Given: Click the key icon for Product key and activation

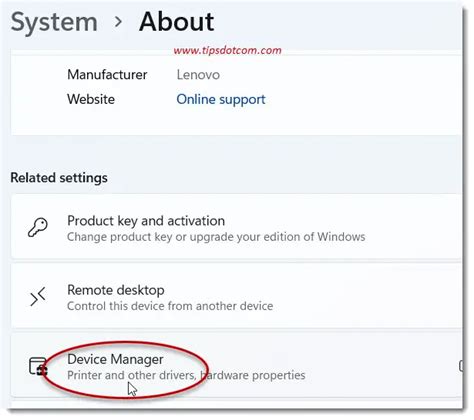Looking at the screenshot, I should (38, 228).
